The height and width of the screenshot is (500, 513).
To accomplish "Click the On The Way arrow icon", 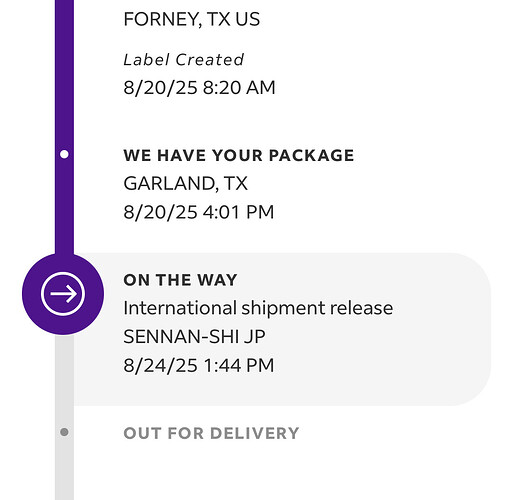I will tap(63, 294).
